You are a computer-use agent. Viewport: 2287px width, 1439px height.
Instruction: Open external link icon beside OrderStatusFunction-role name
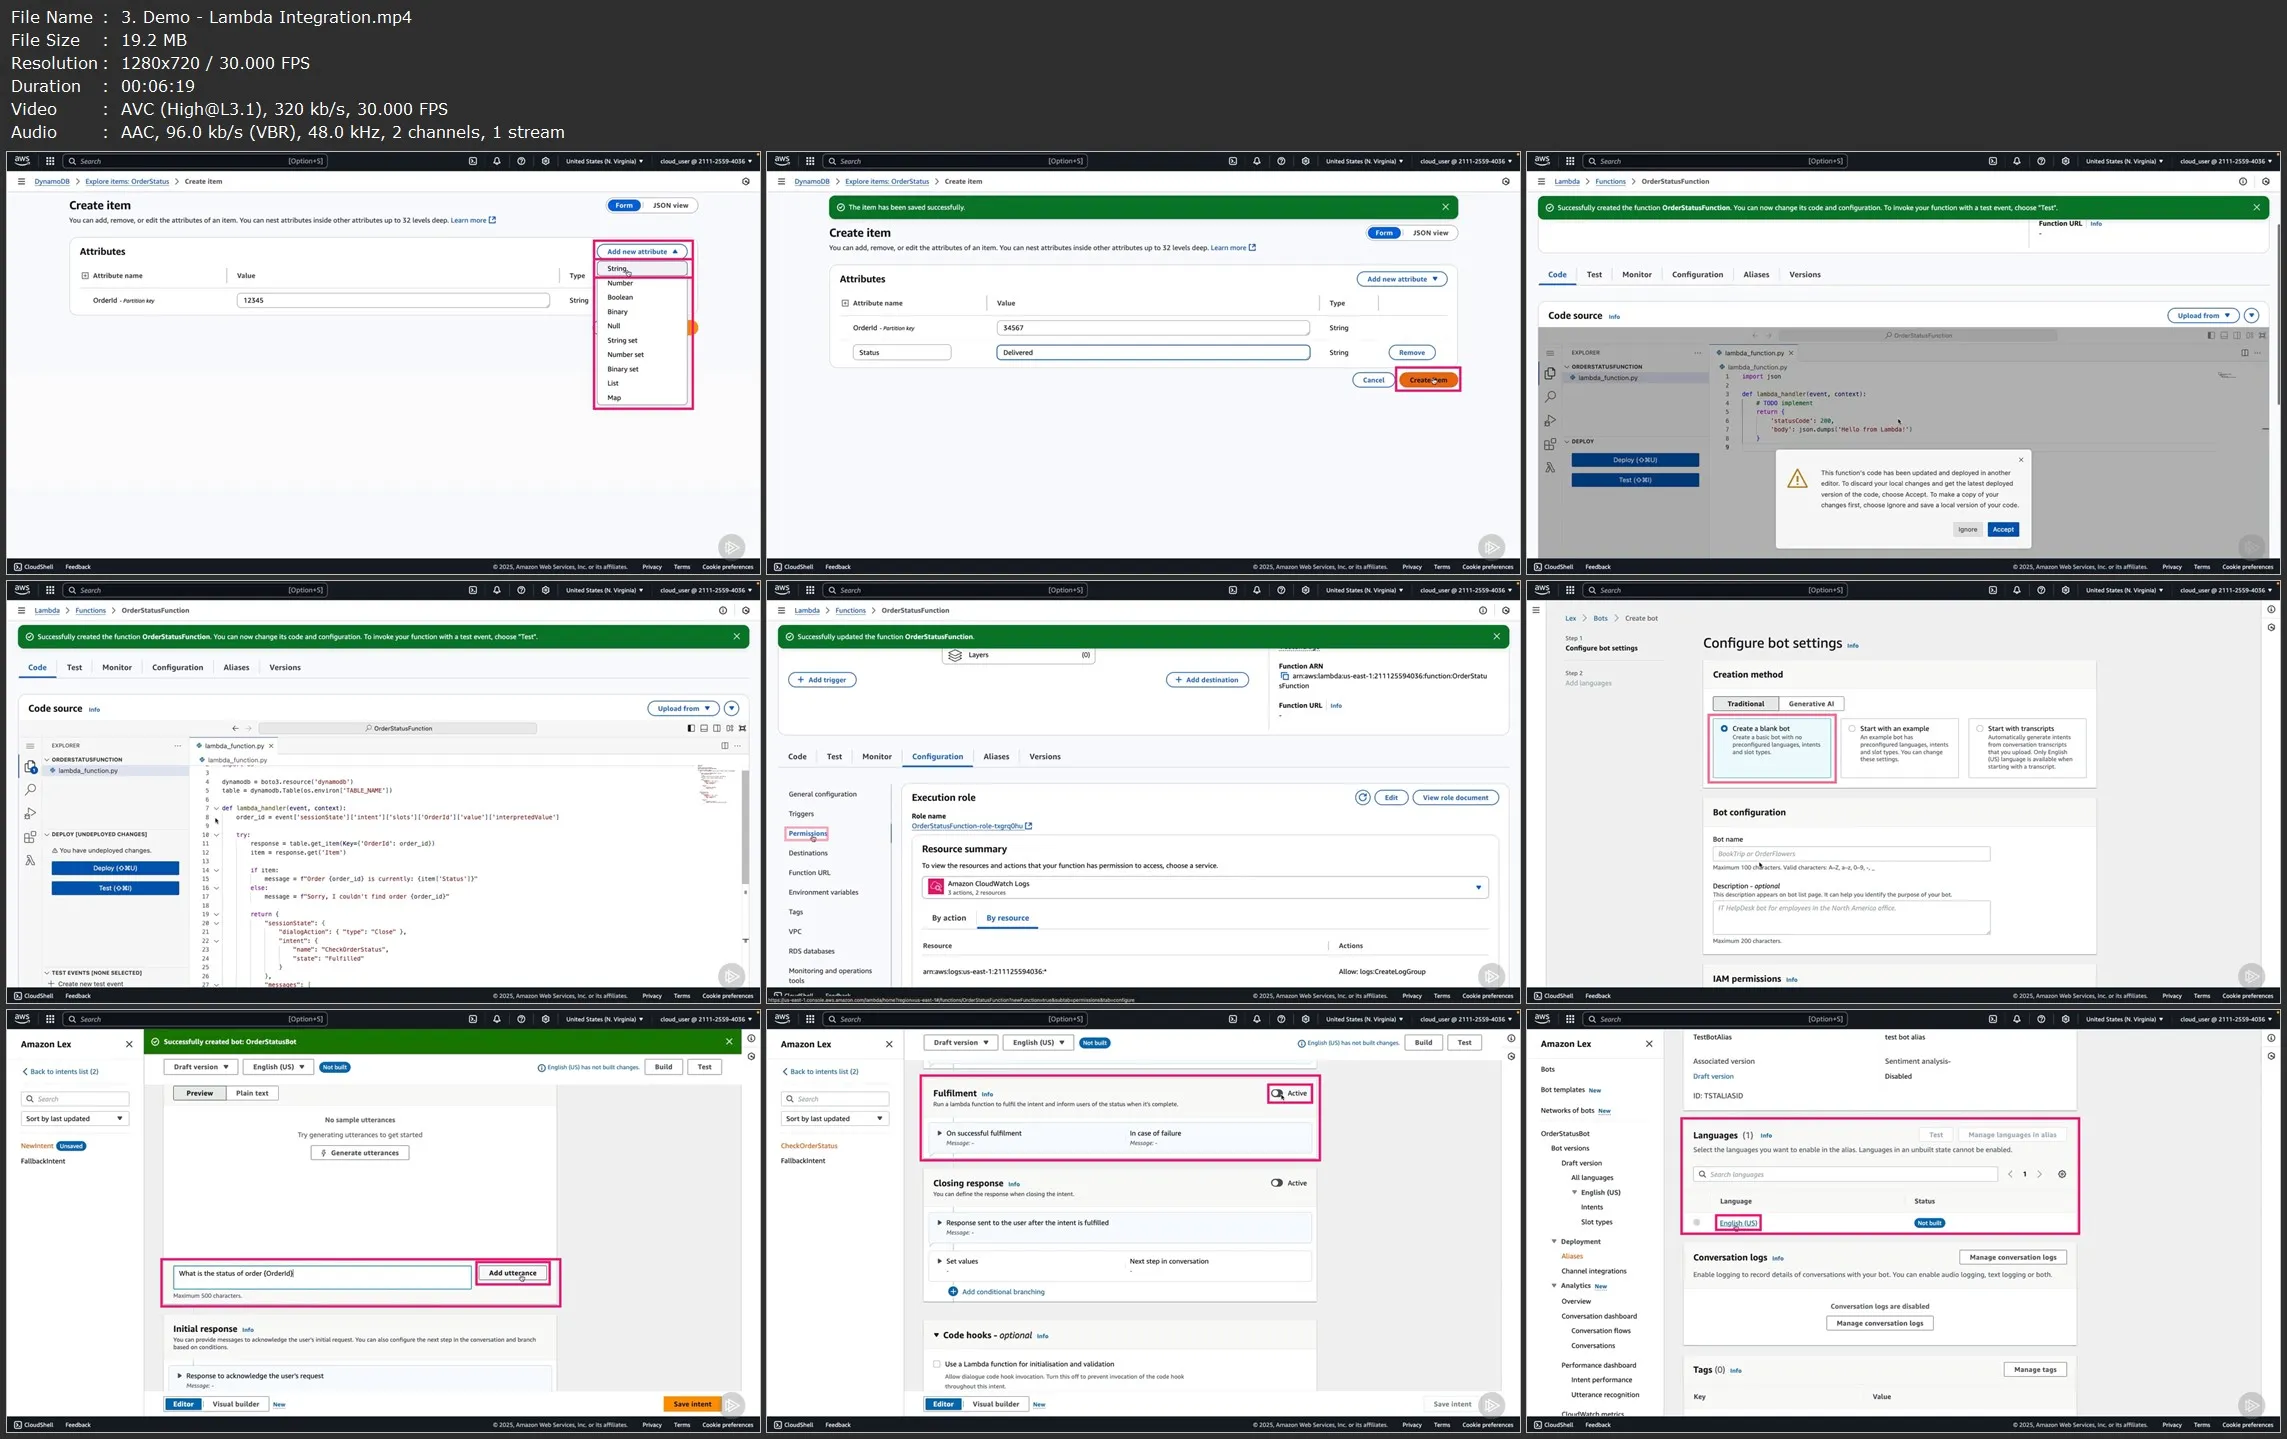(1029, 826)
